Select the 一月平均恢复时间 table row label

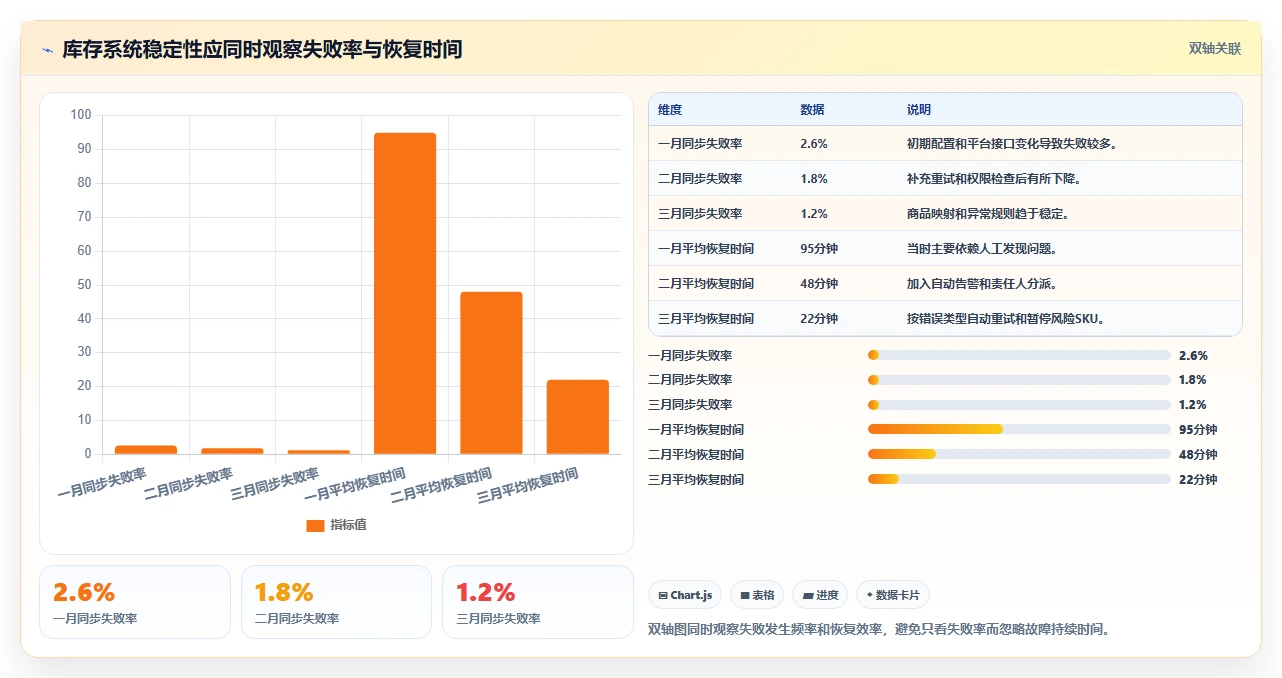tap(706, 249)
